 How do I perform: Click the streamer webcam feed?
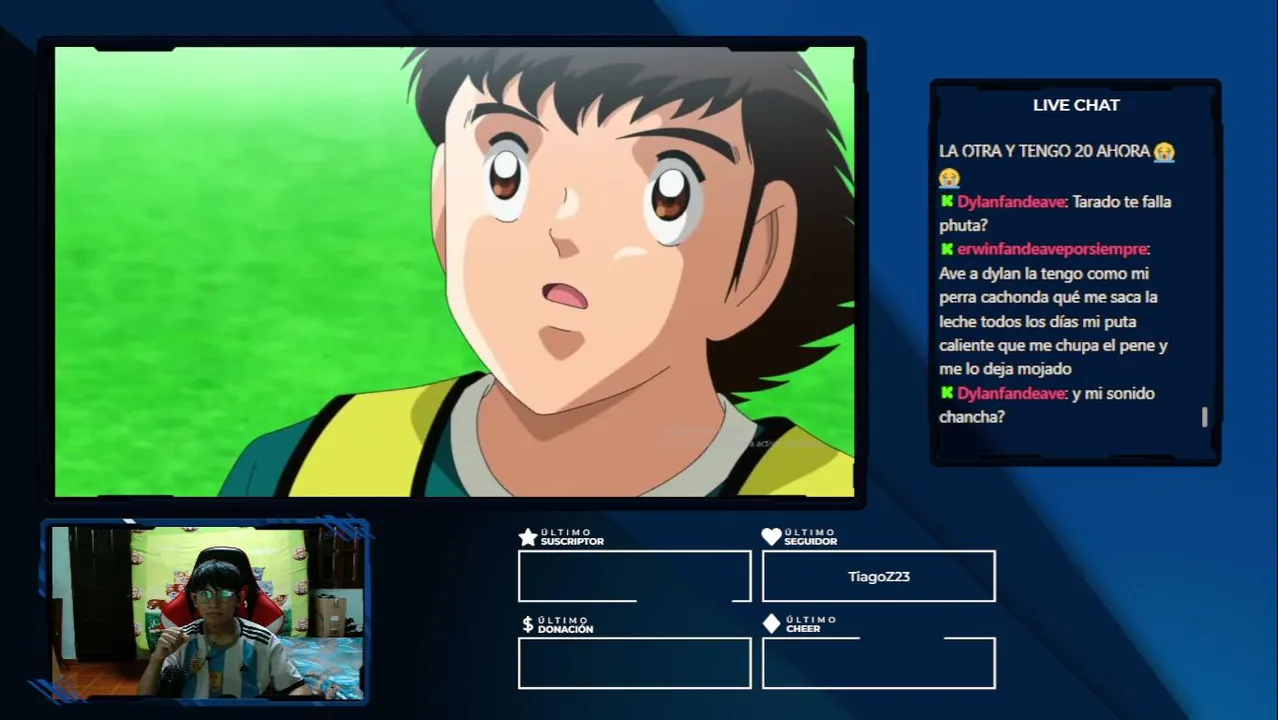(x=207, y=611)
